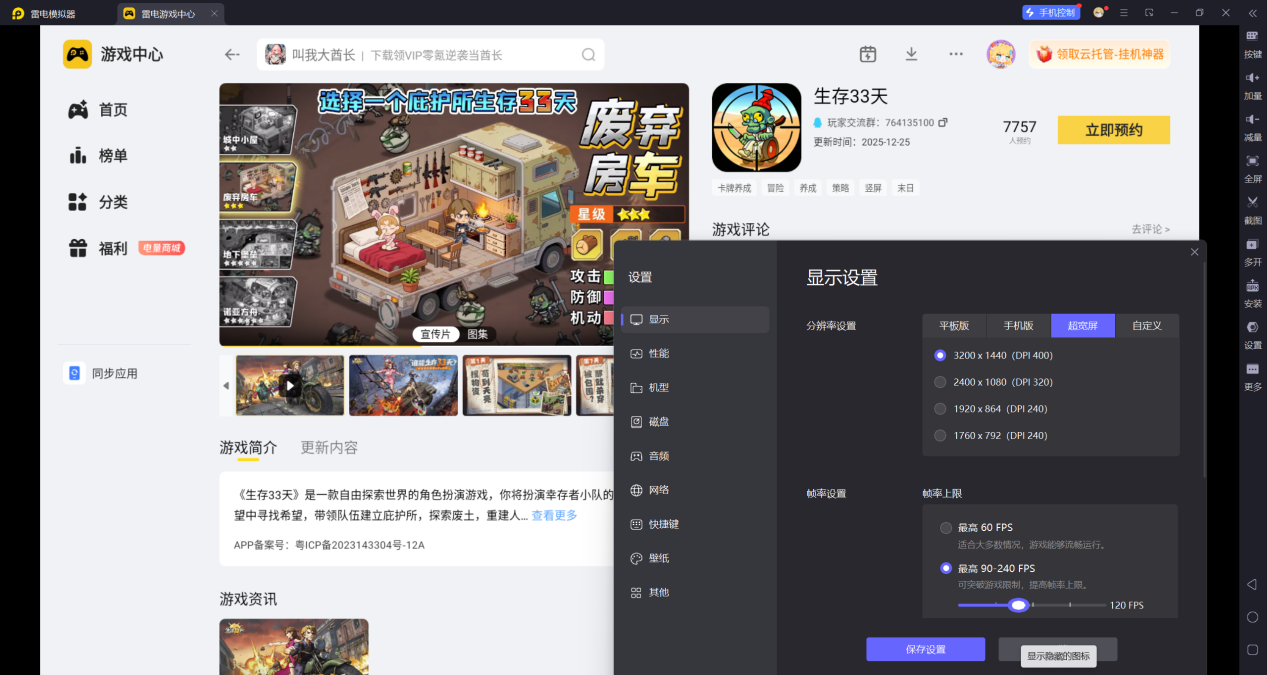Click the 立即预约 reserve now button
The width and height of the screenshot is (1267, 675).
point(1113,130)
